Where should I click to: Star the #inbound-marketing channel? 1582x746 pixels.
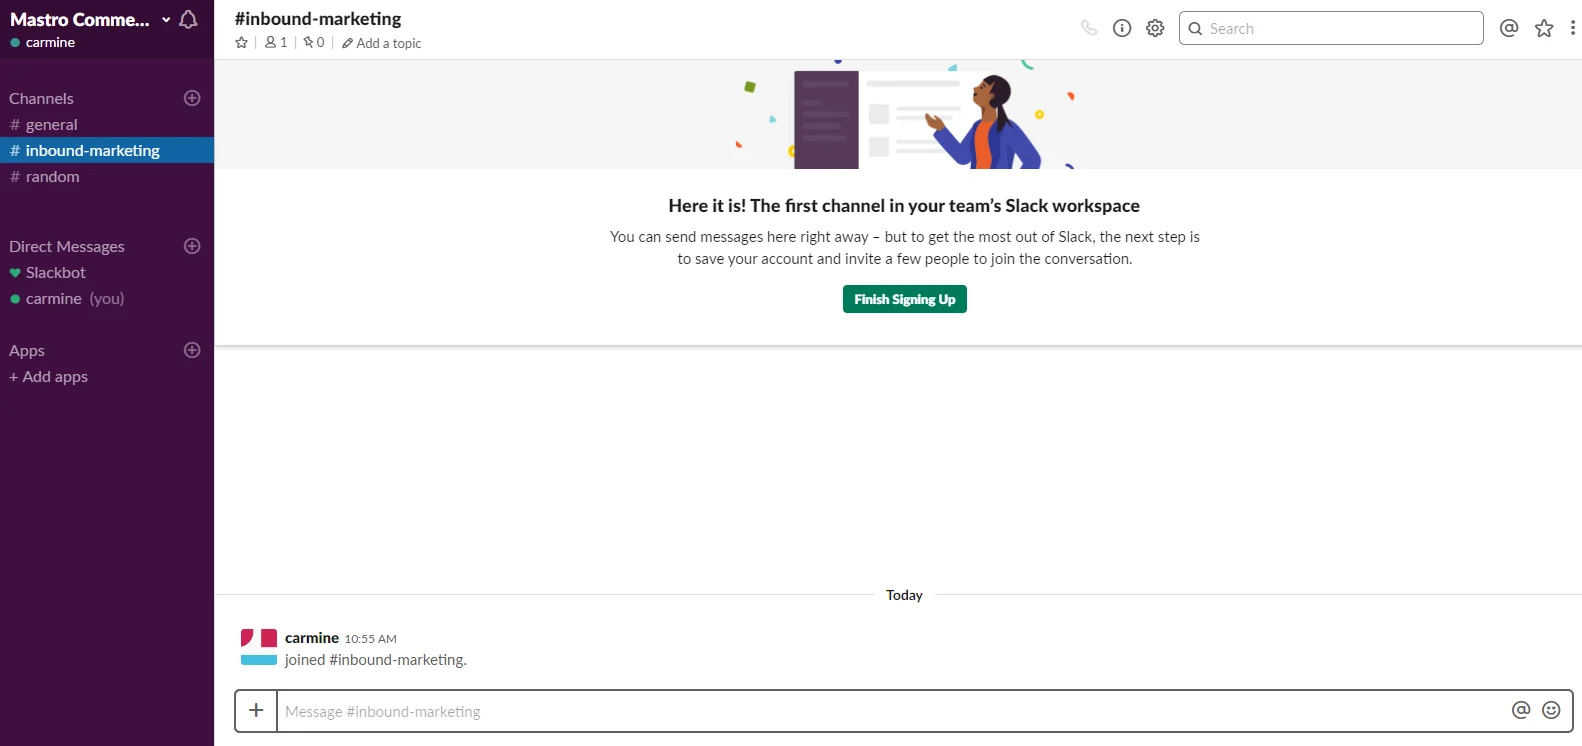(x=241, y=43)
